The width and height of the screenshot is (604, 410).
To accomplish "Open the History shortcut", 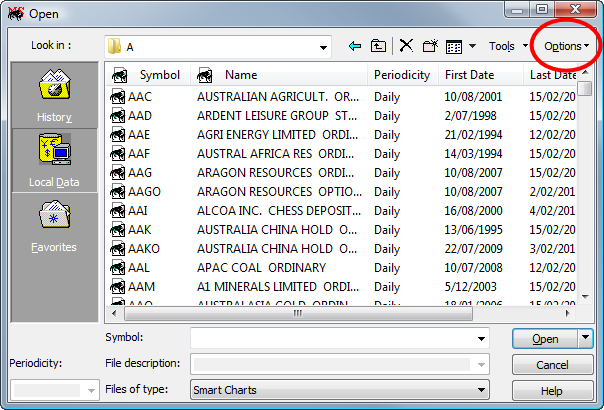I will coord(55,96).
